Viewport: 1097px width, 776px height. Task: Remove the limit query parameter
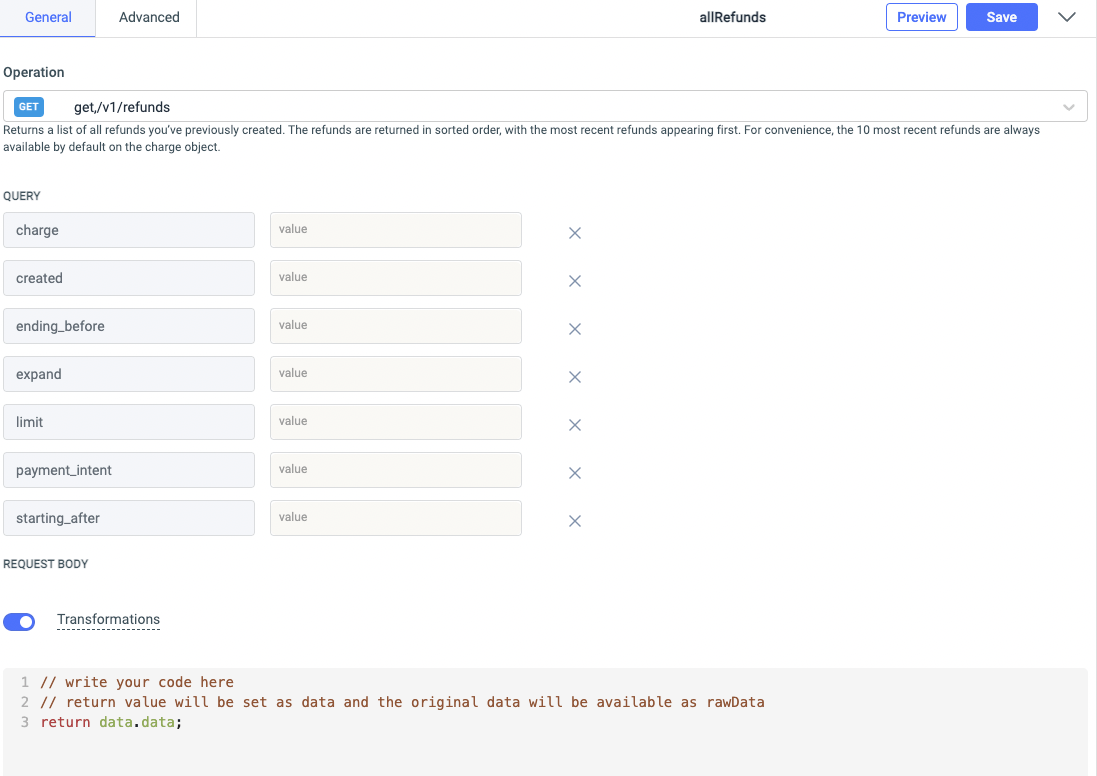575,425
